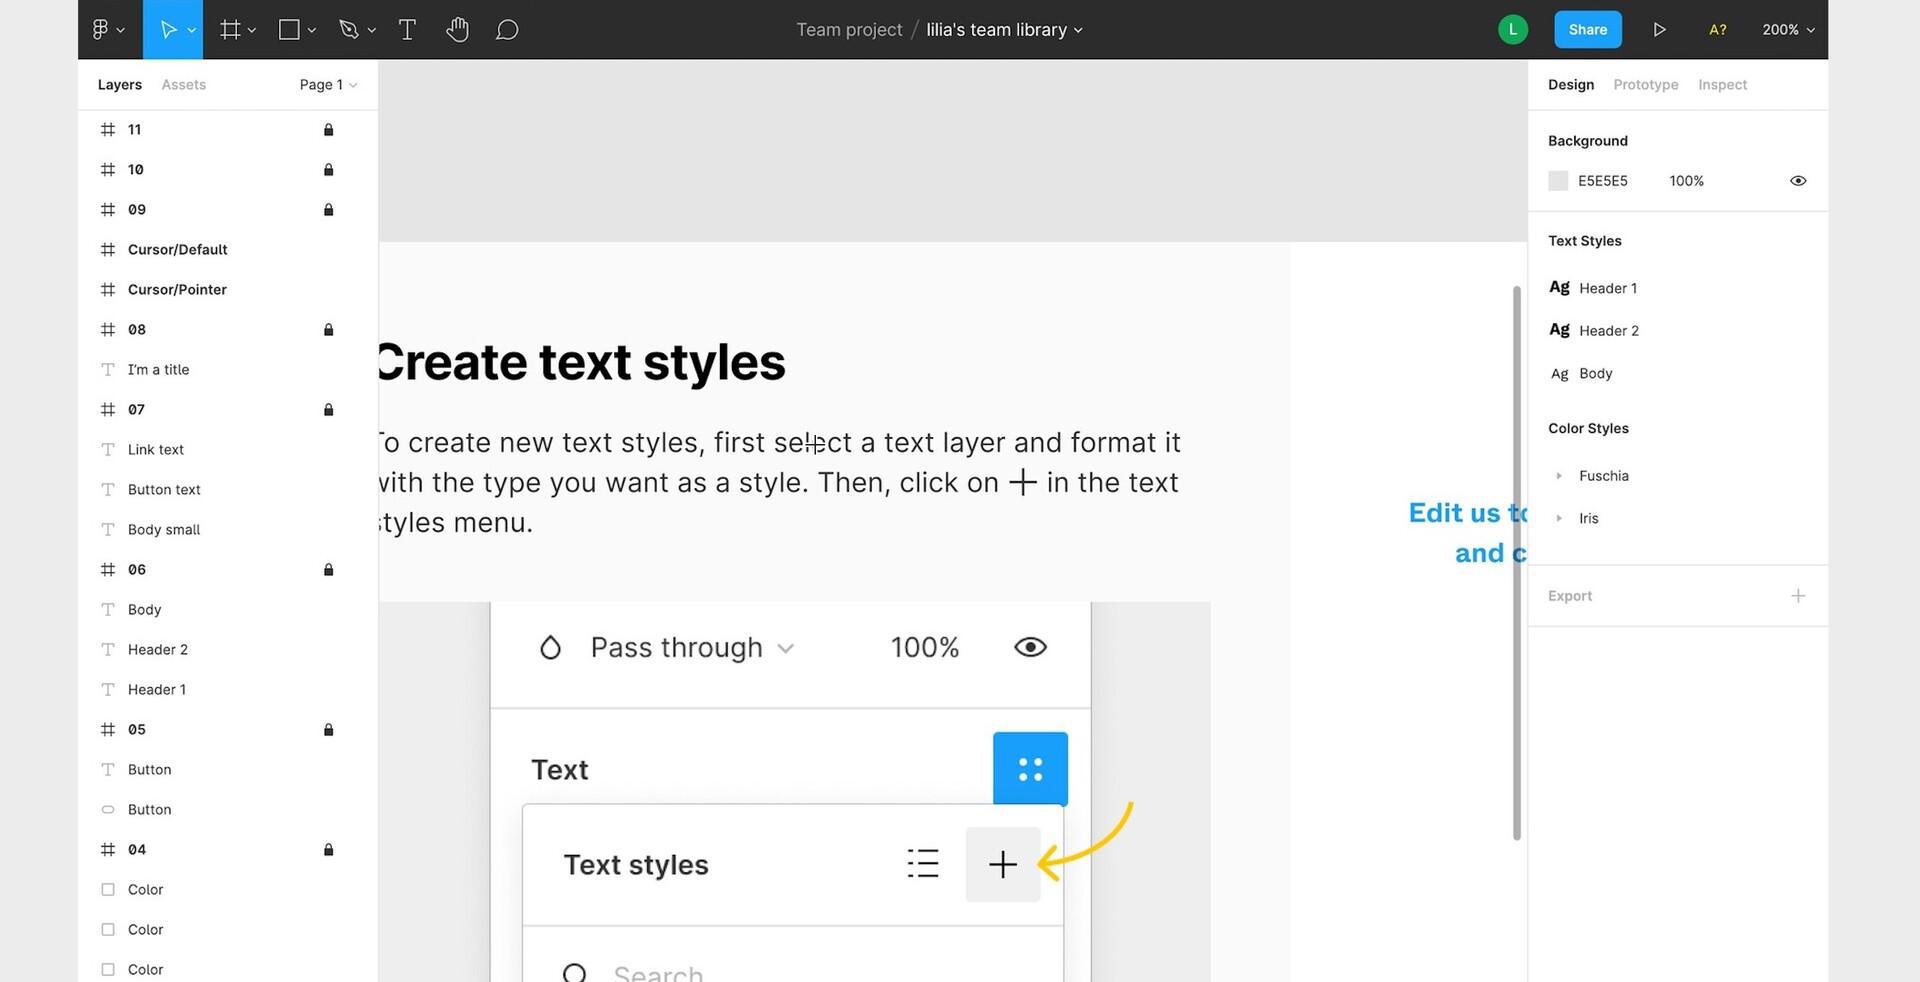The image size is (1920, 982).
Task: Unlock layer 07
Action: point(328,409)
